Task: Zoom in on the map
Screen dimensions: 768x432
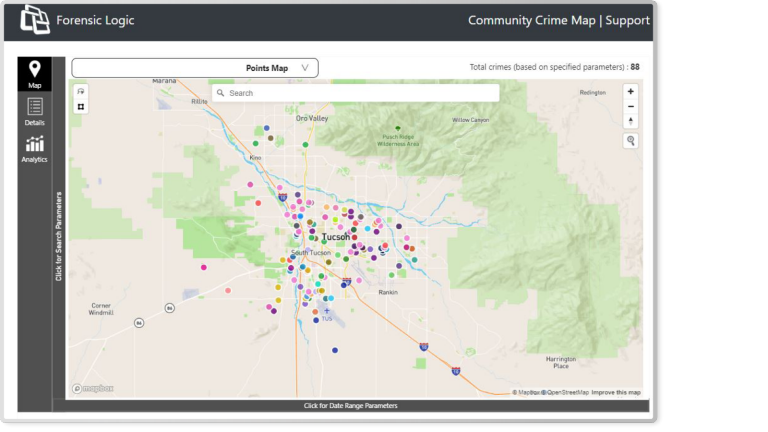Action: 630,91
